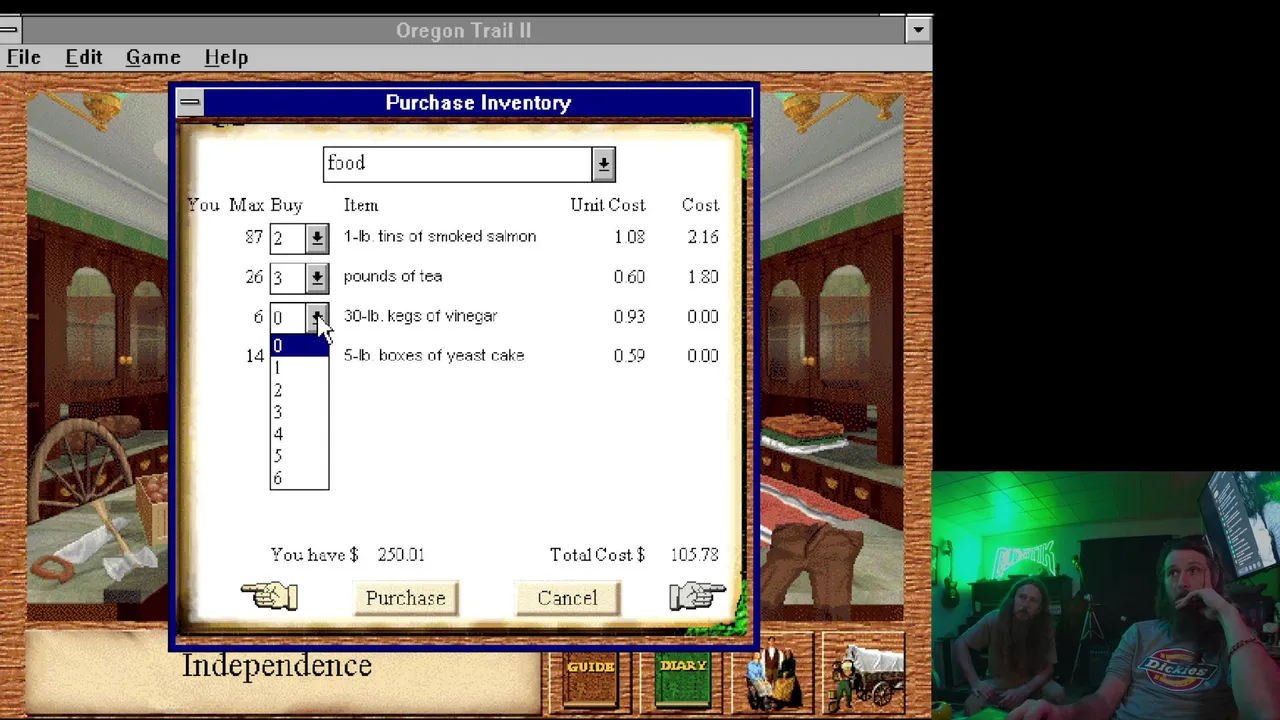Click the Unit Cost column header
Viewport: 1280px width, 720px height.
tap(608, 205)
